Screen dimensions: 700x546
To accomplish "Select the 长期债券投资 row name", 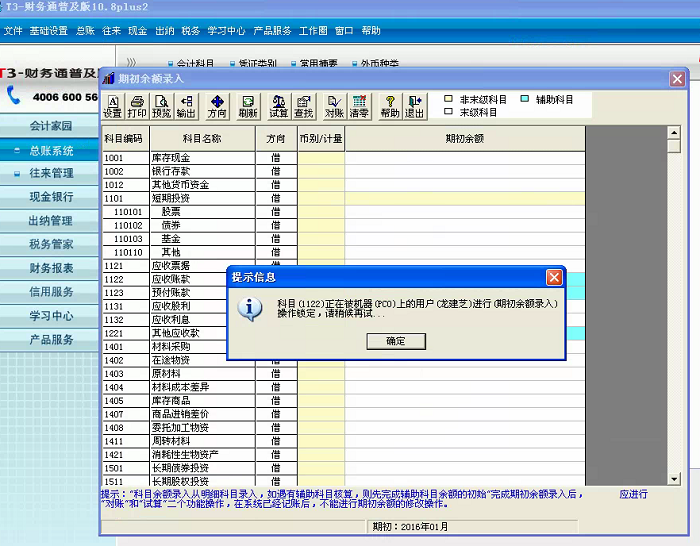I will pos(180,468).
